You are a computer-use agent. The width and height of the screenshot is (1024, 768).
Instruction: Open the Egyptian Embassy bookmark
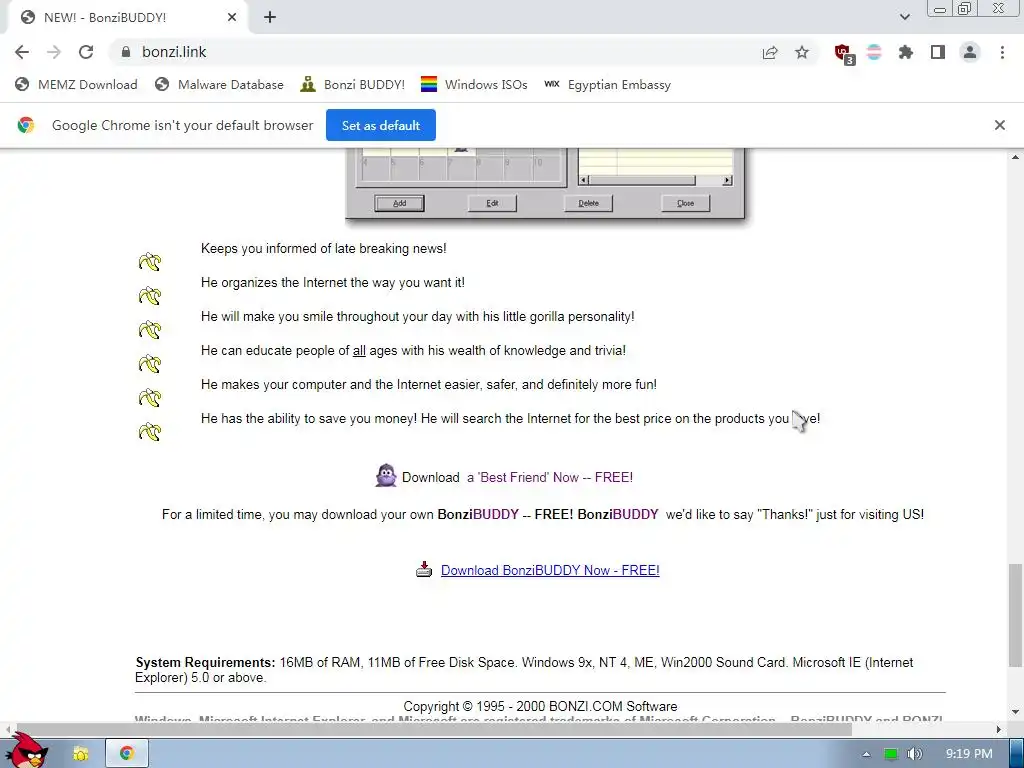pyautogui.click(x=607, y=84)
